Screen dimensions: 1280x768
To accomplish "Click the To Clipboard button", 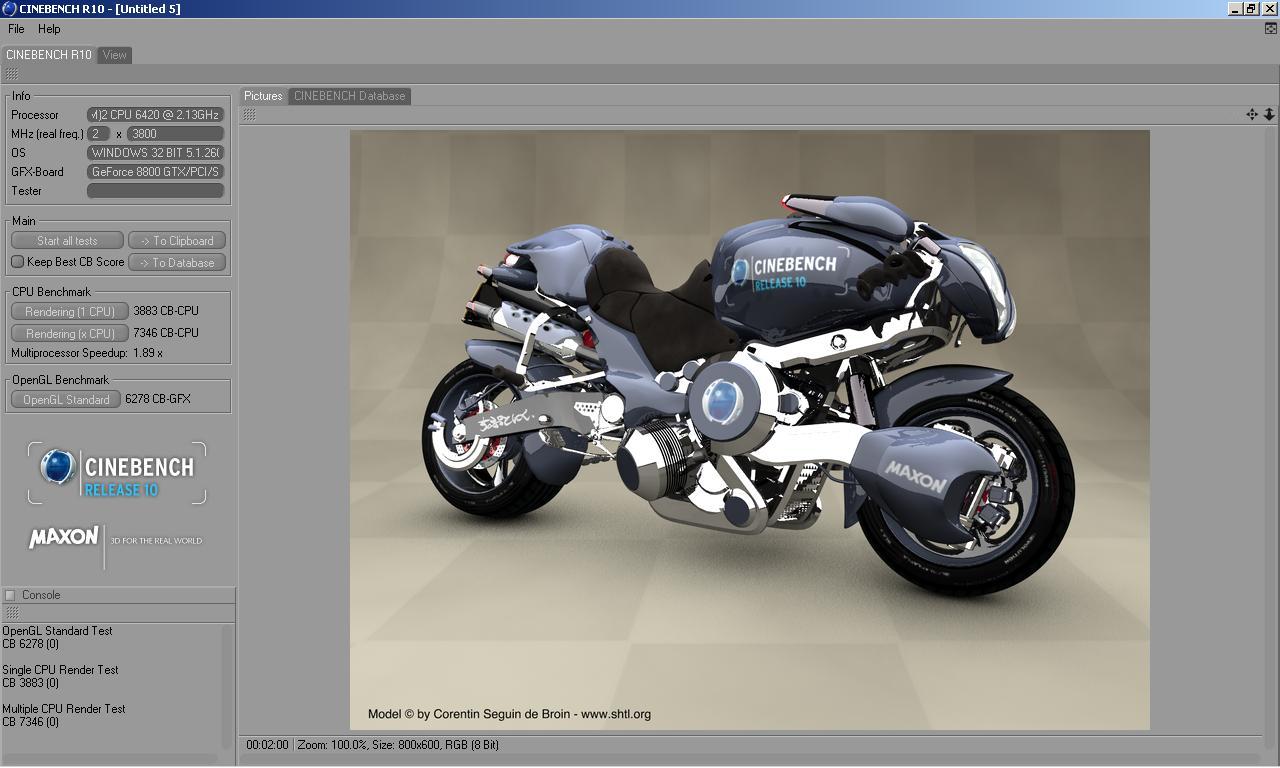I will click(x=177, y=241).
